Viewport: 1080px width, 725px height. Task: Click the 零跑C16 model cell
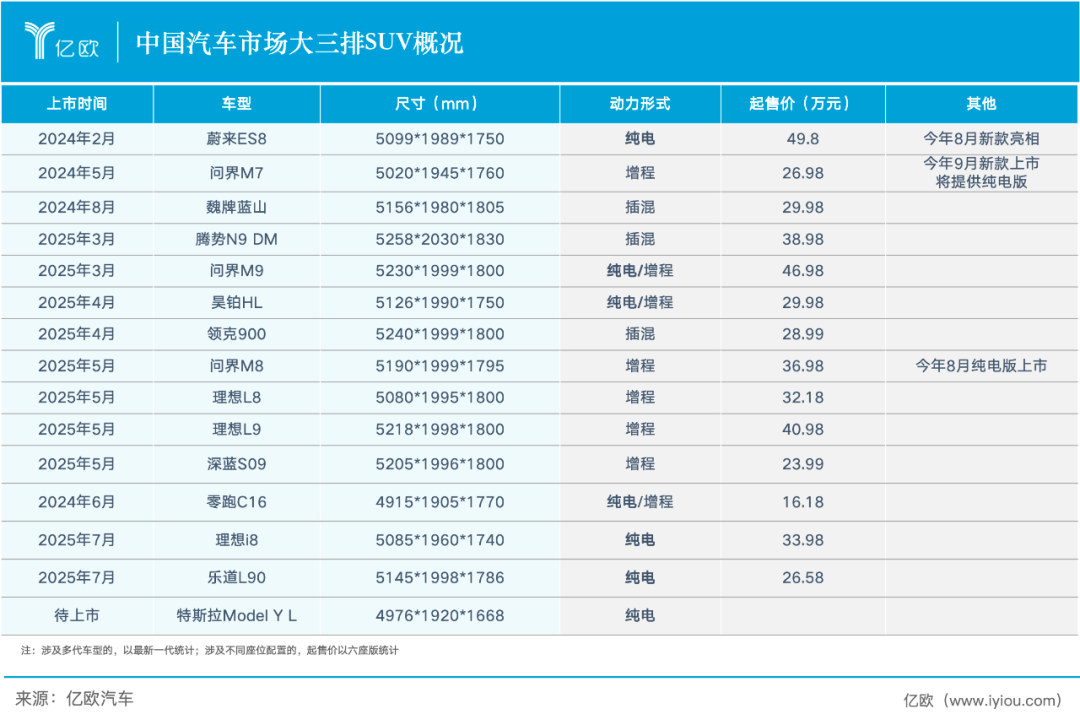[x=236, y=502]
